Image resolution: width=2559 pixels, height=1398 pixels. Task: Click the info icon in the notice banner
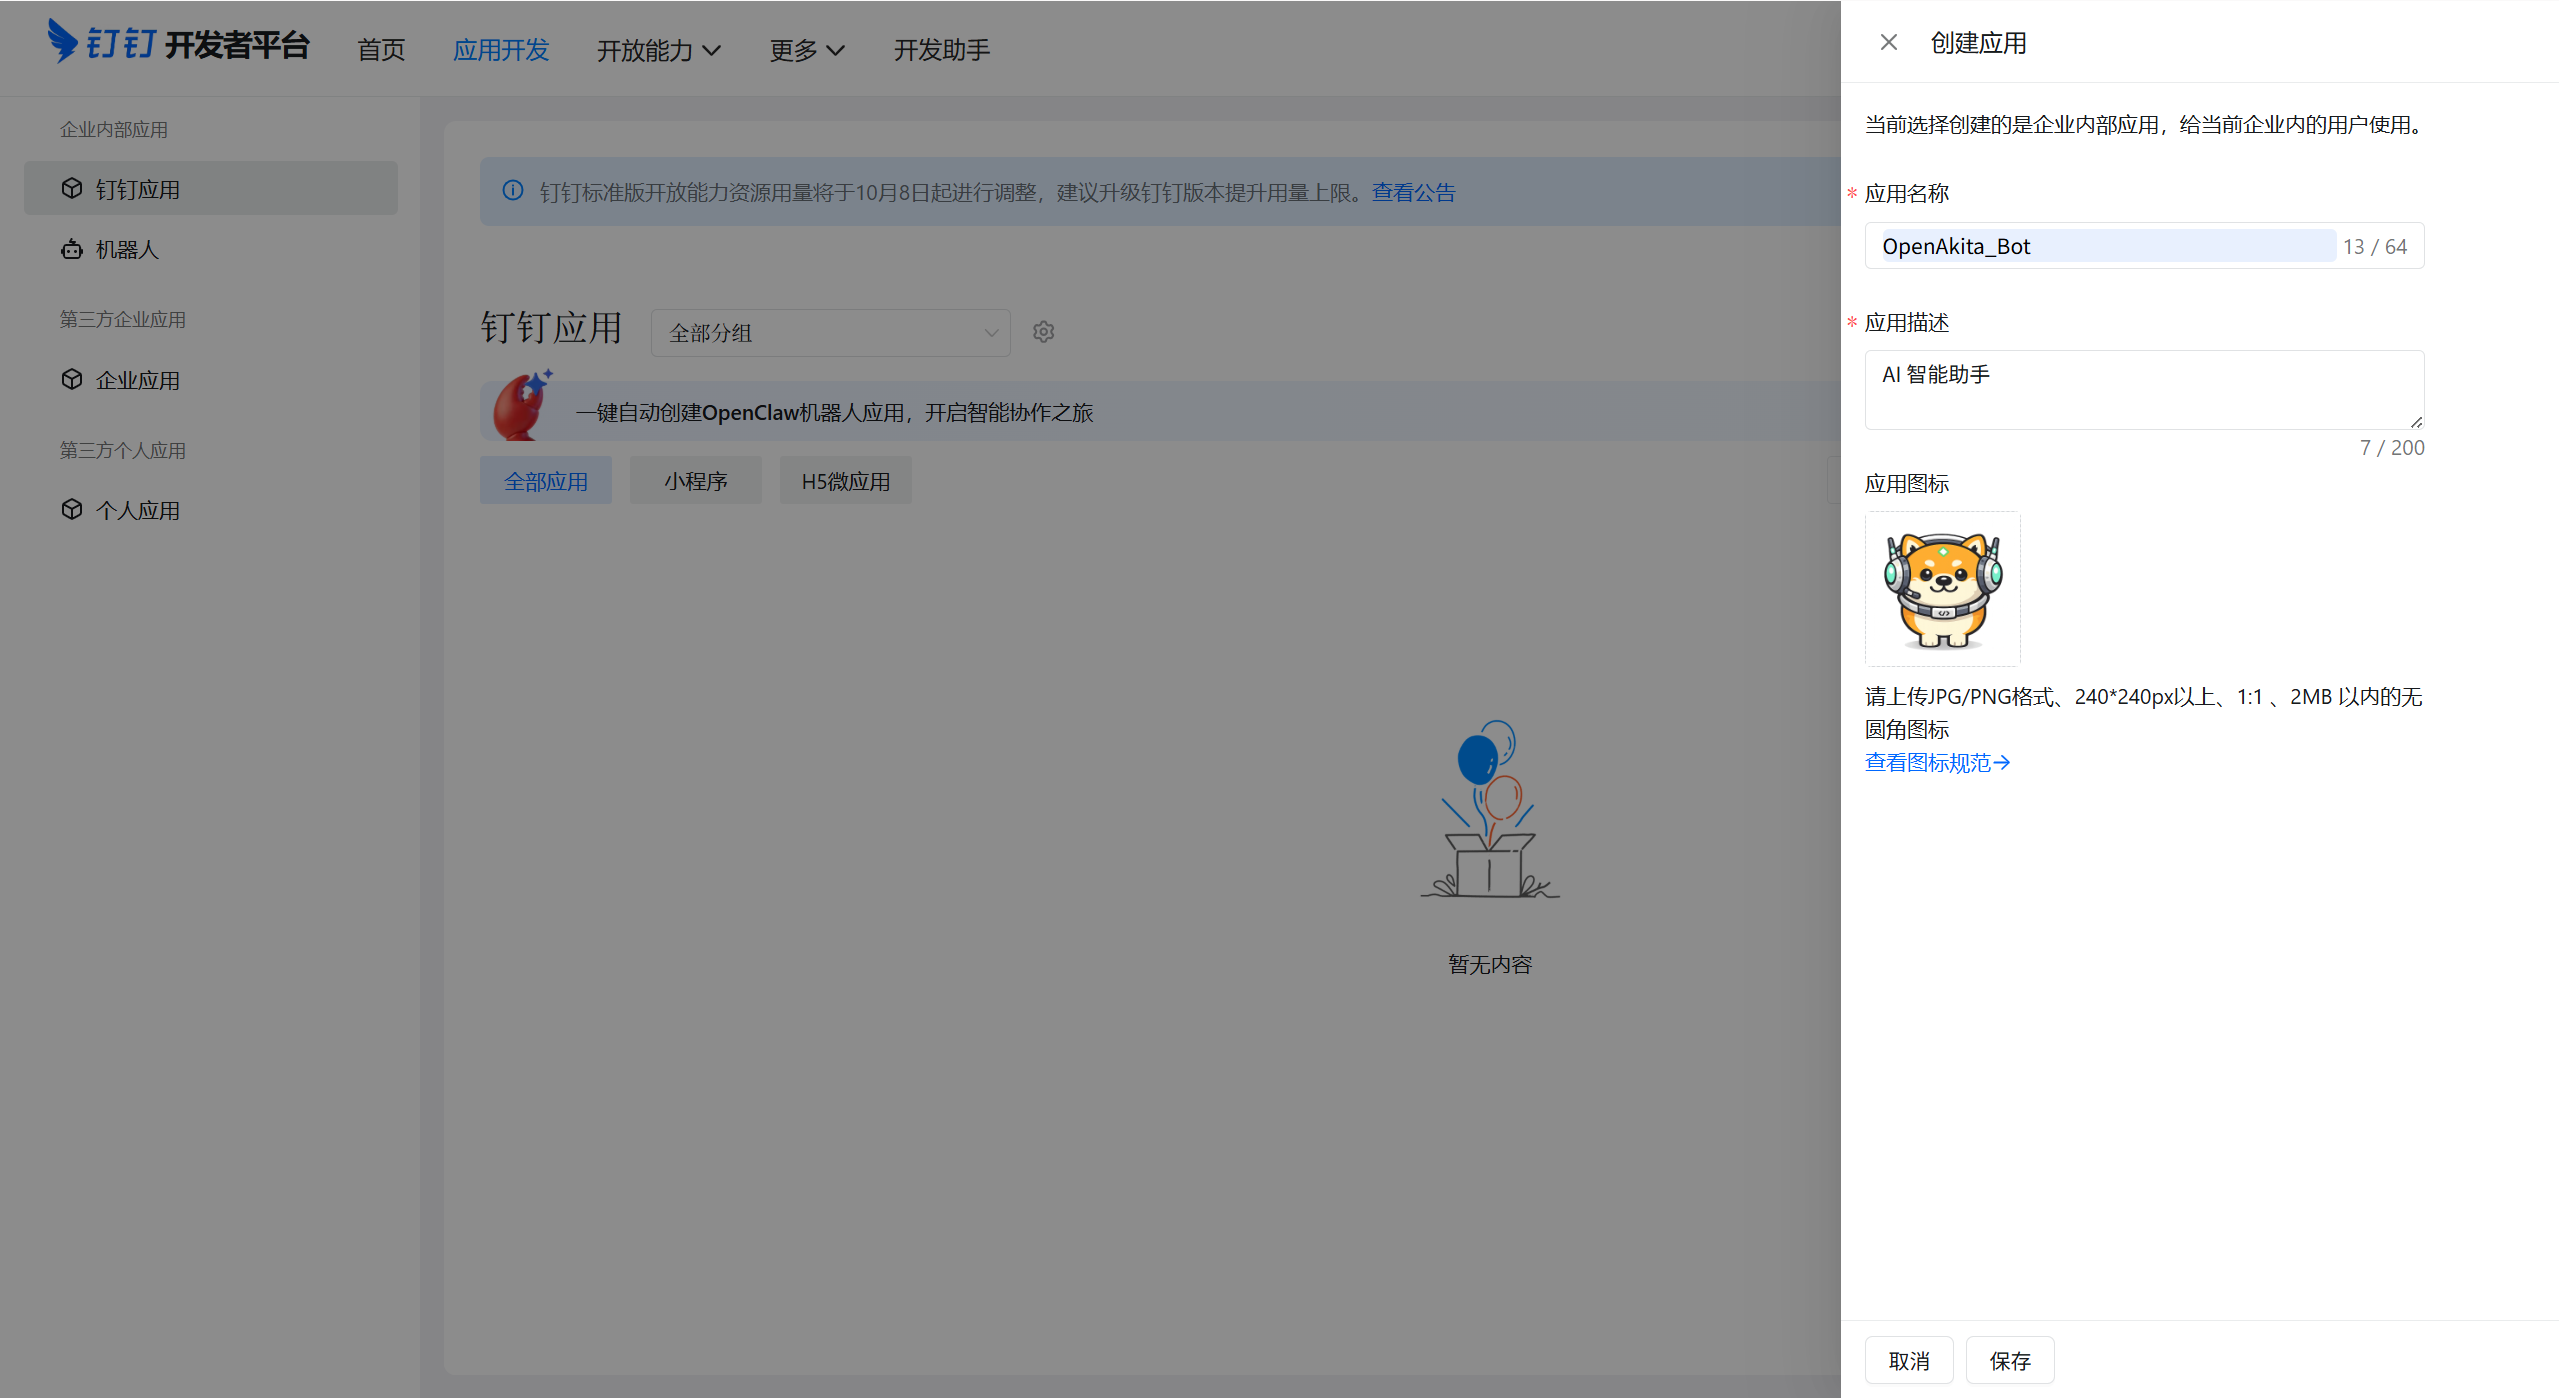coord(512,190)
